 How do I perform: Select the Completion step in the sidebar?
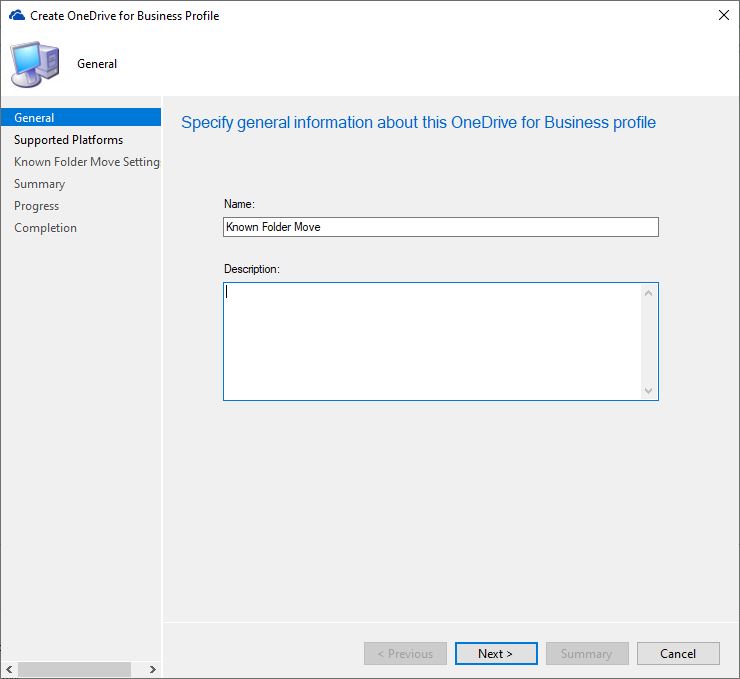[x=45, y=228]
